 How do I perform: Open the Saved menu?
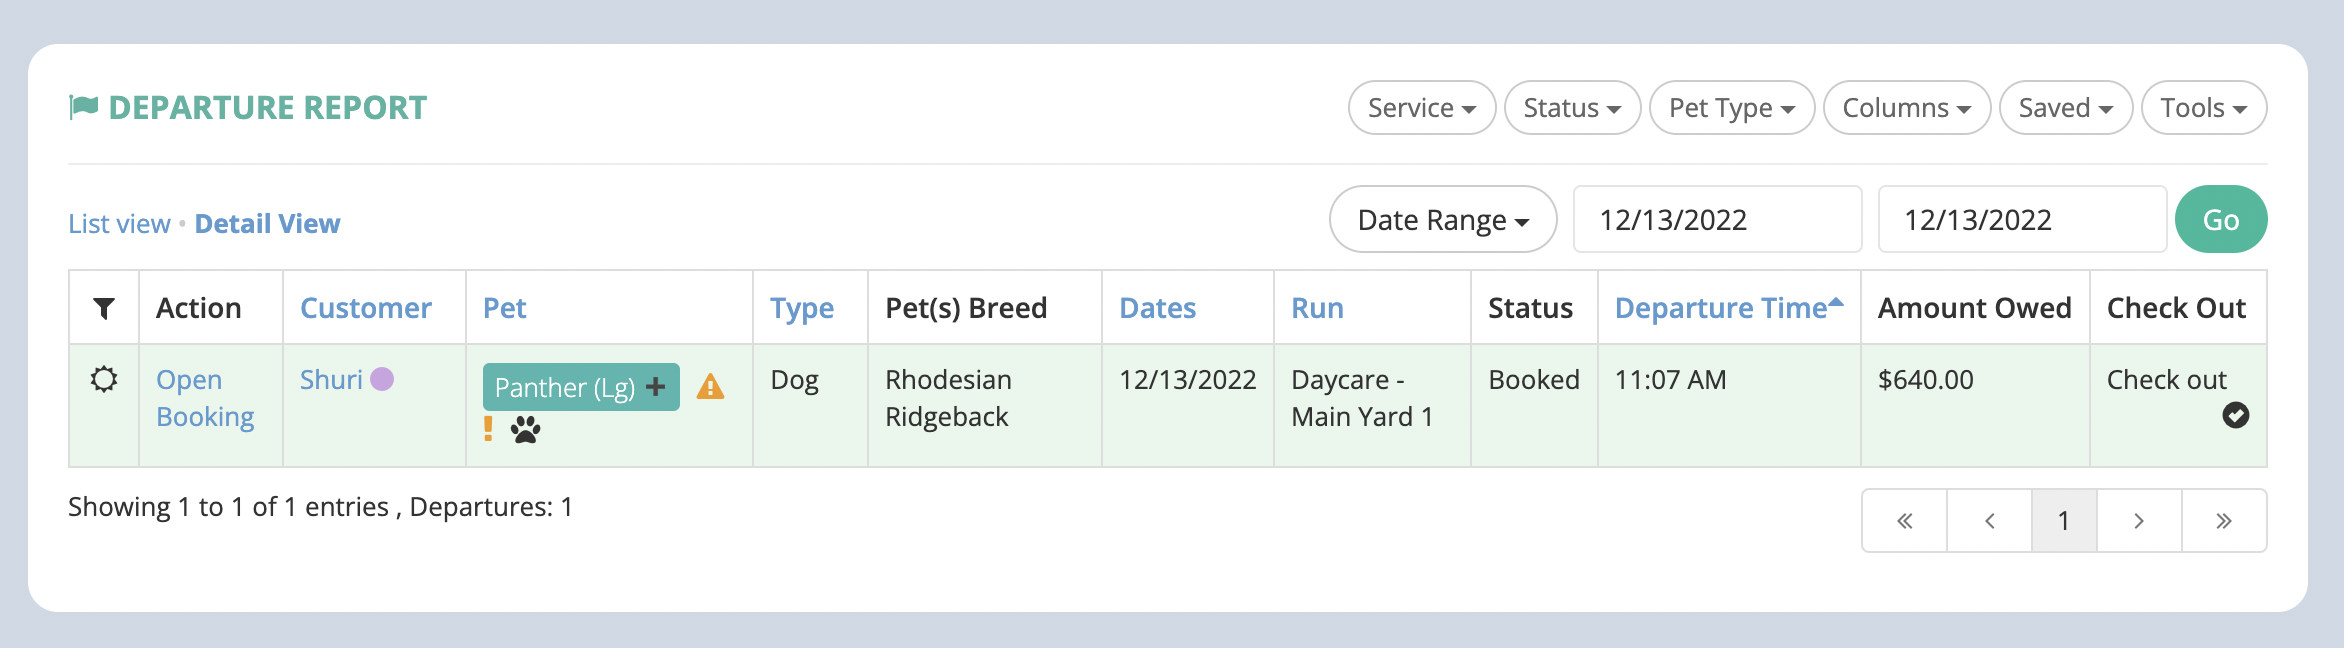click(2066, 107)
